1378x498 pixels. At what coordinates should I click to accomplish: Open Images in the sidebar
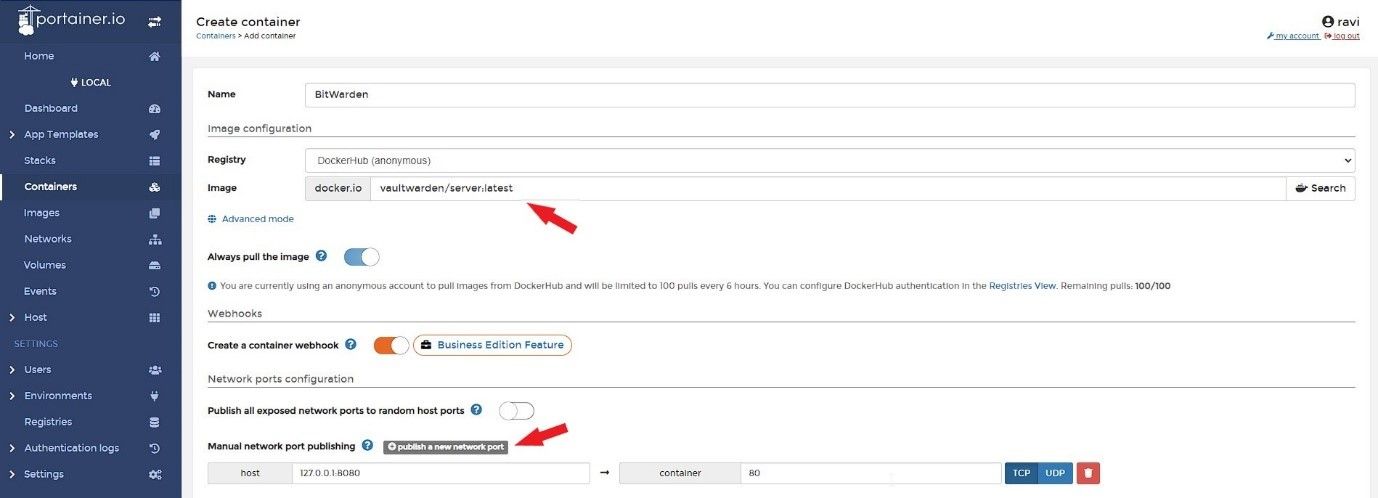pyautogui.click(x=42, y=213)
